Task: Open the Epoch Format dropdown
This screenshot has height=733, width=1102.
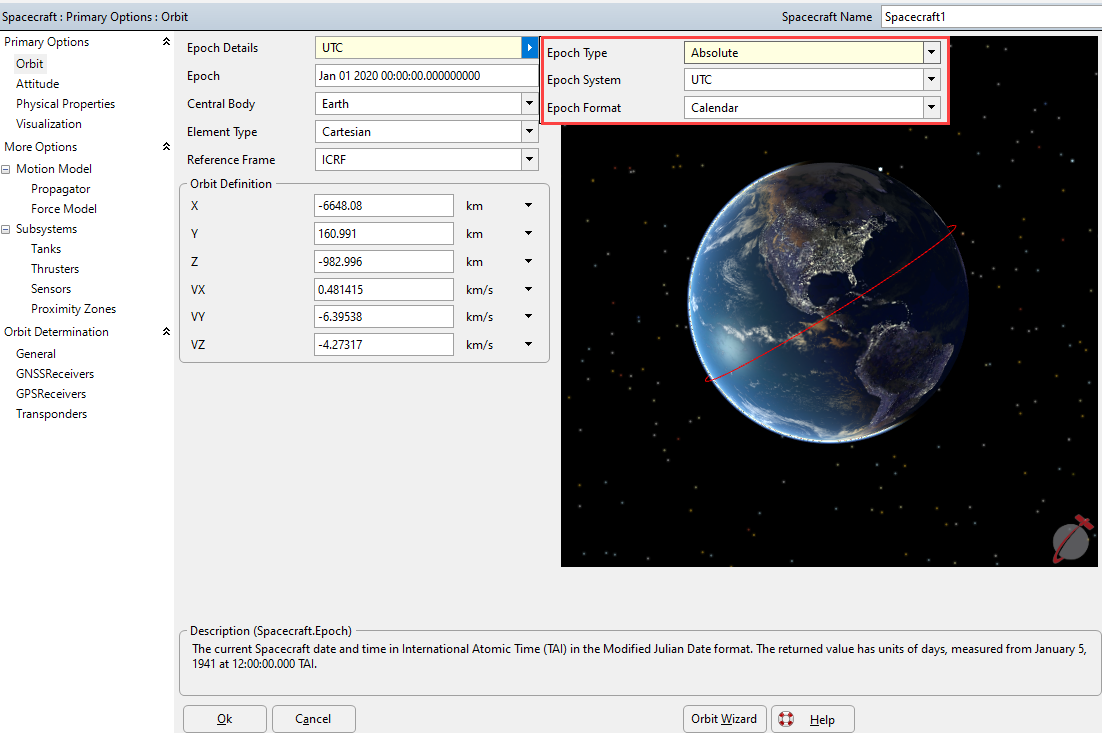Action: point(932,108)
